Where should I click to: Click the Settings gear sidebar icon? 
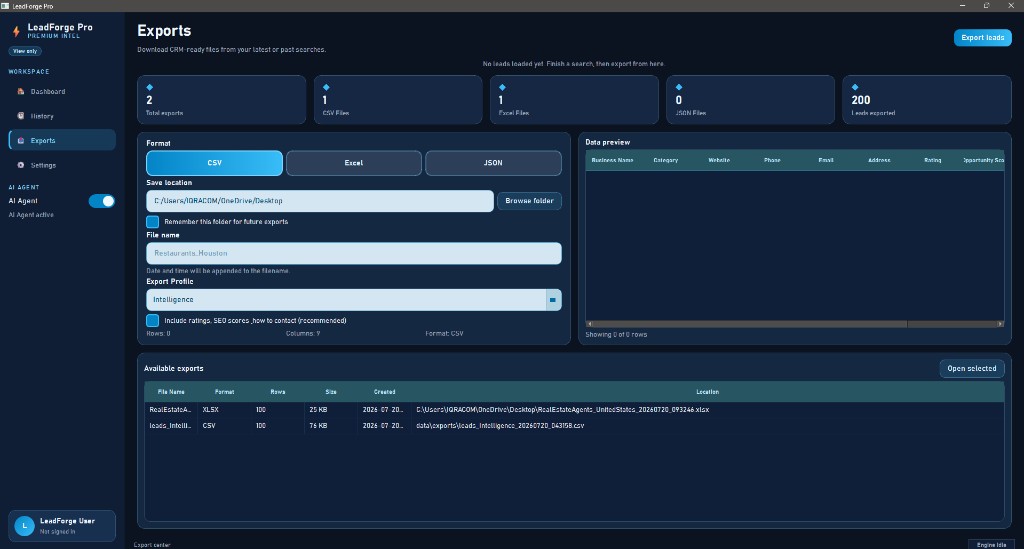pos(21,165)
